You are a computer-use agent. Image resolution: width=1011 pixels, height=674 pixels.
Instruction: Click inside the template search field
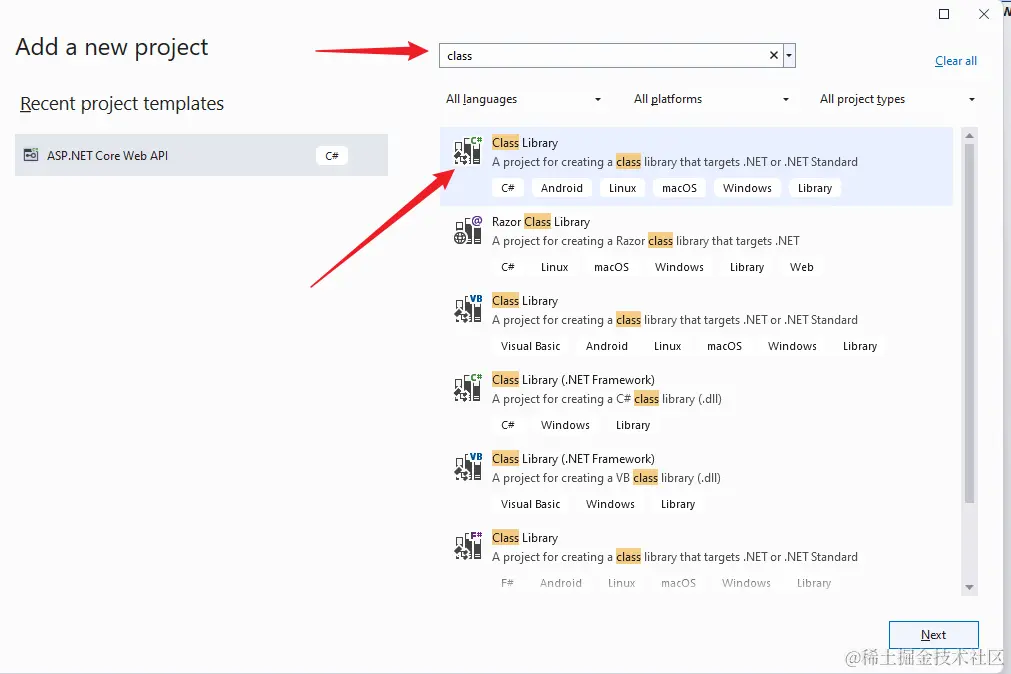[604, 55]
